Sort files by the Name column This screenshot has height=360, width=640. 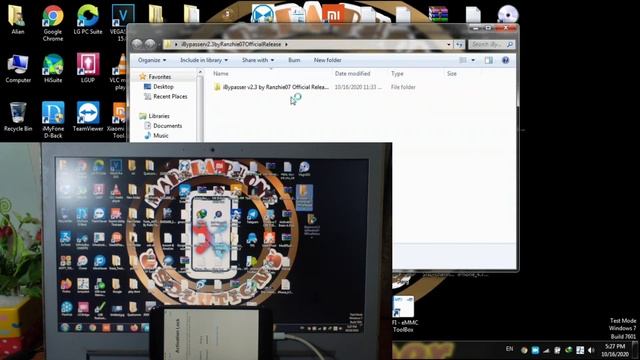point(220,74)
